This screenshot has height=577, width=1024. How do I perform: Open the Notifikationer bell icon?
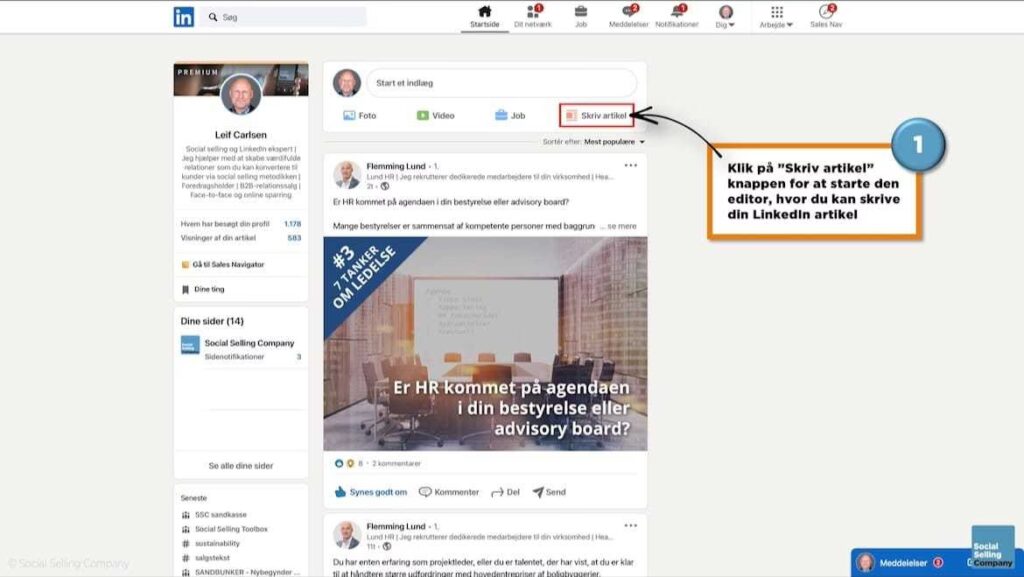click(677, 13)
